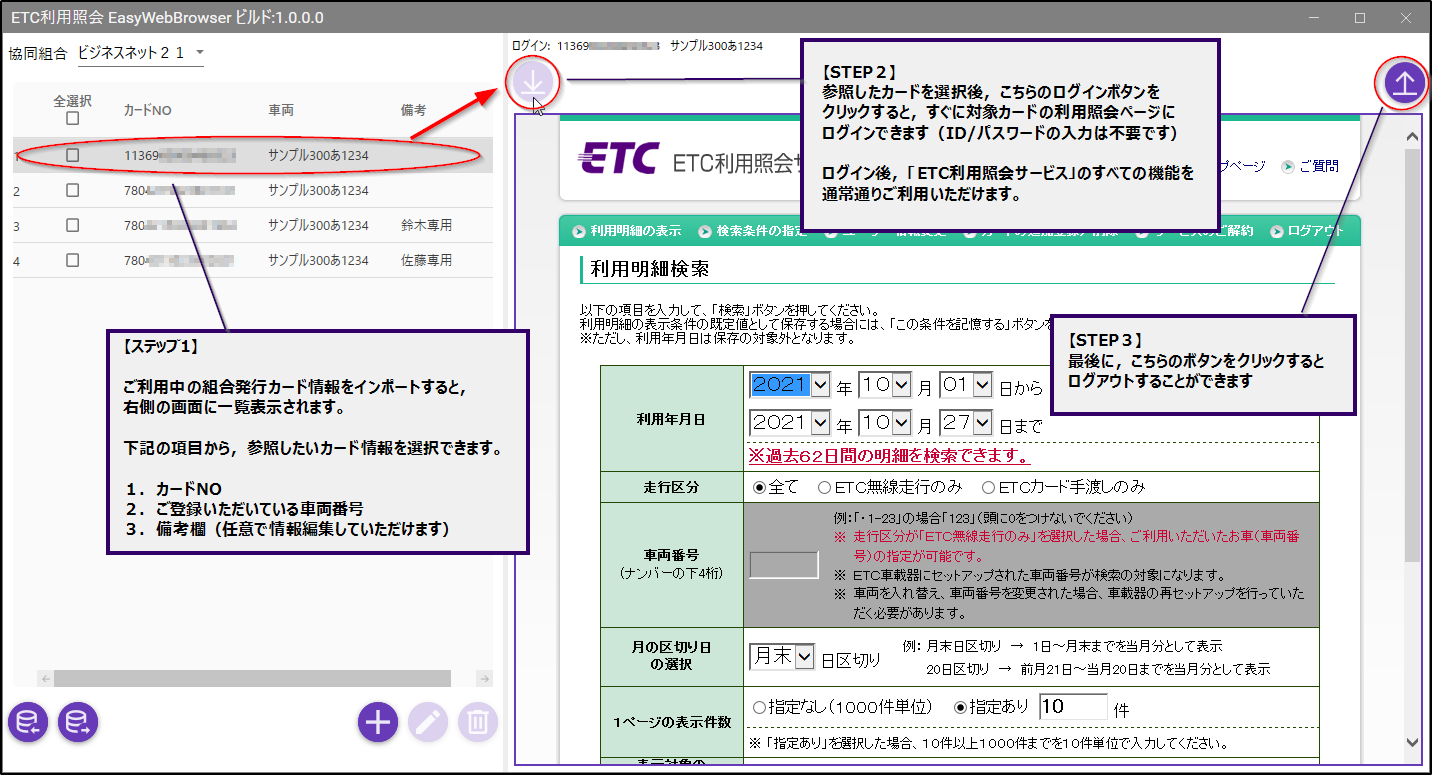Add a new card with plus button

378,722
